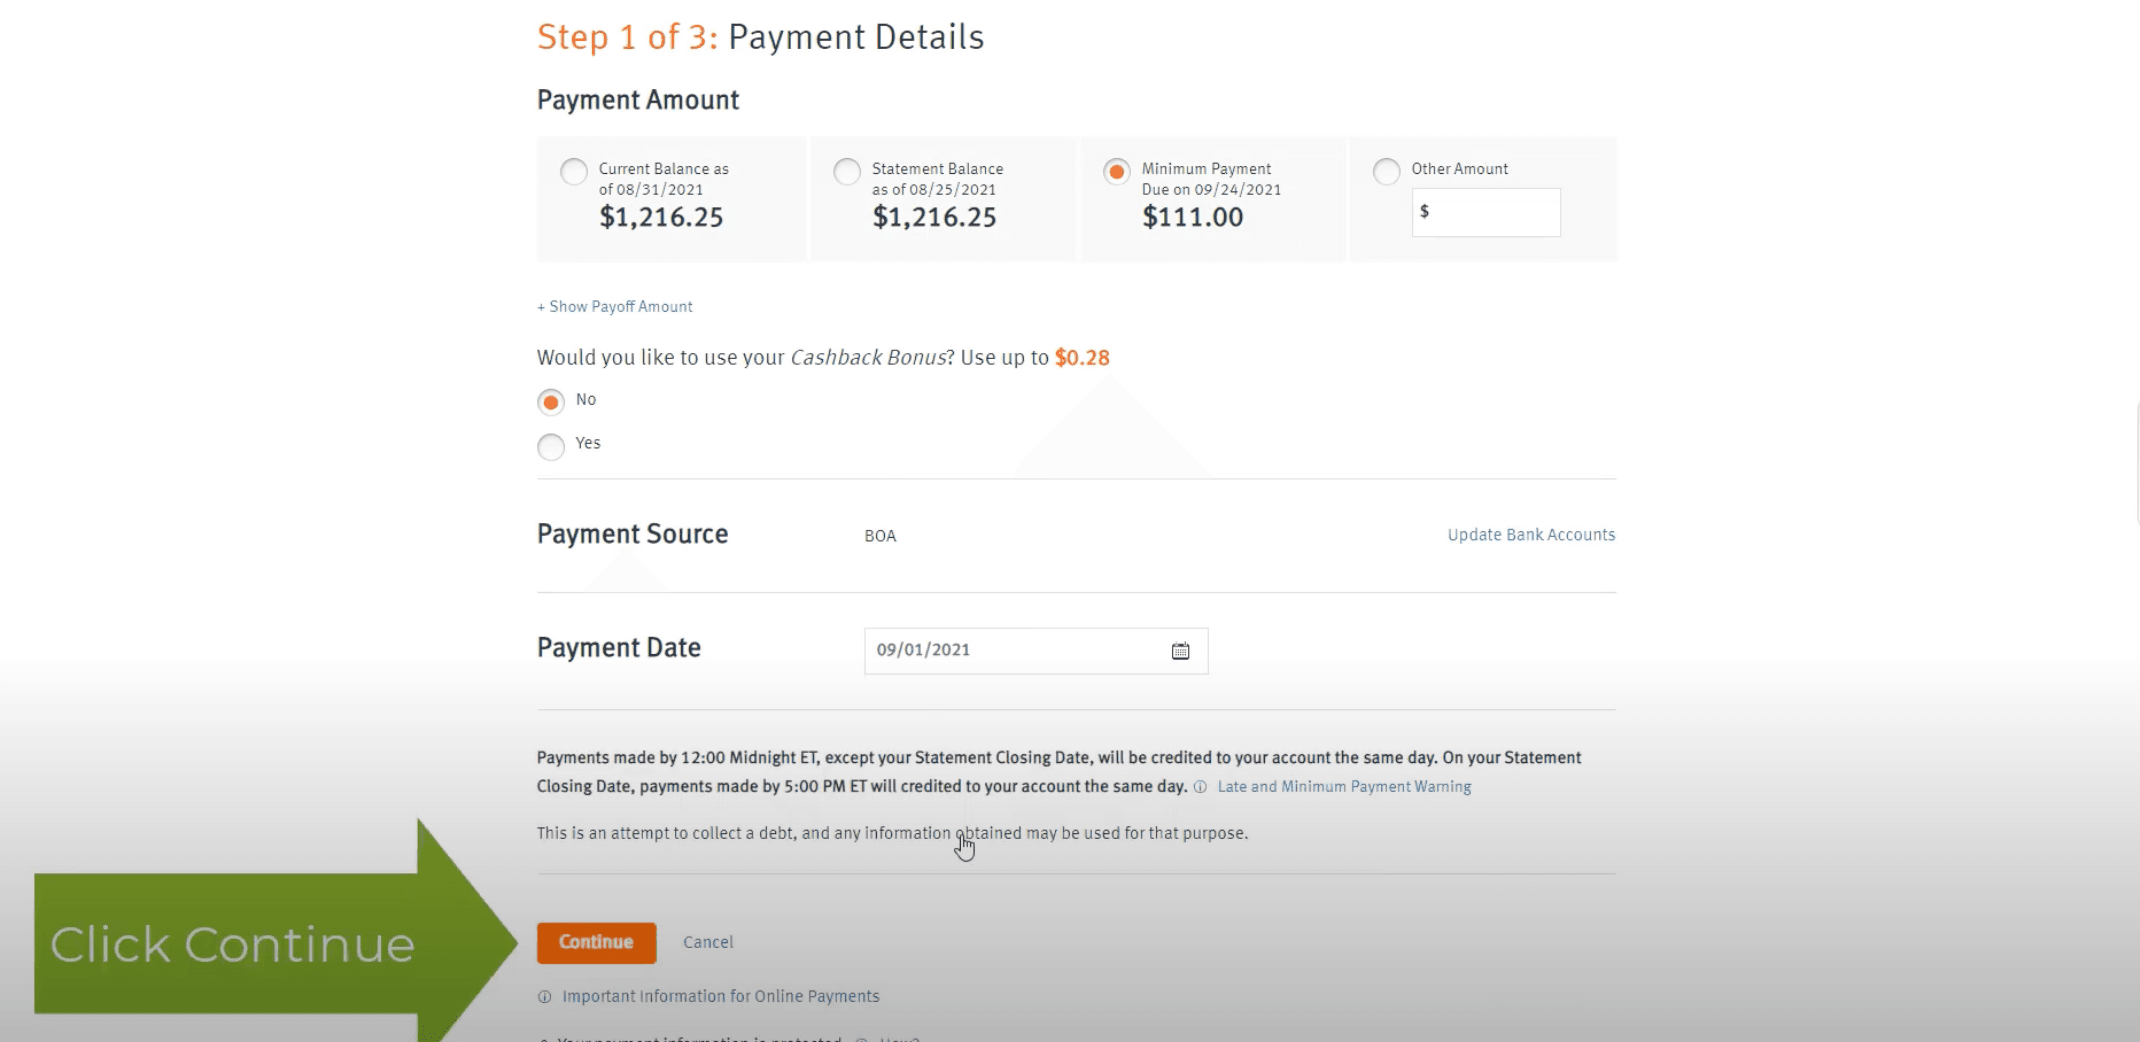This screenshot has width=2140, height=1042.
Task: Open Late and Minimum Payment Warning link
Action: point(1344,787)
